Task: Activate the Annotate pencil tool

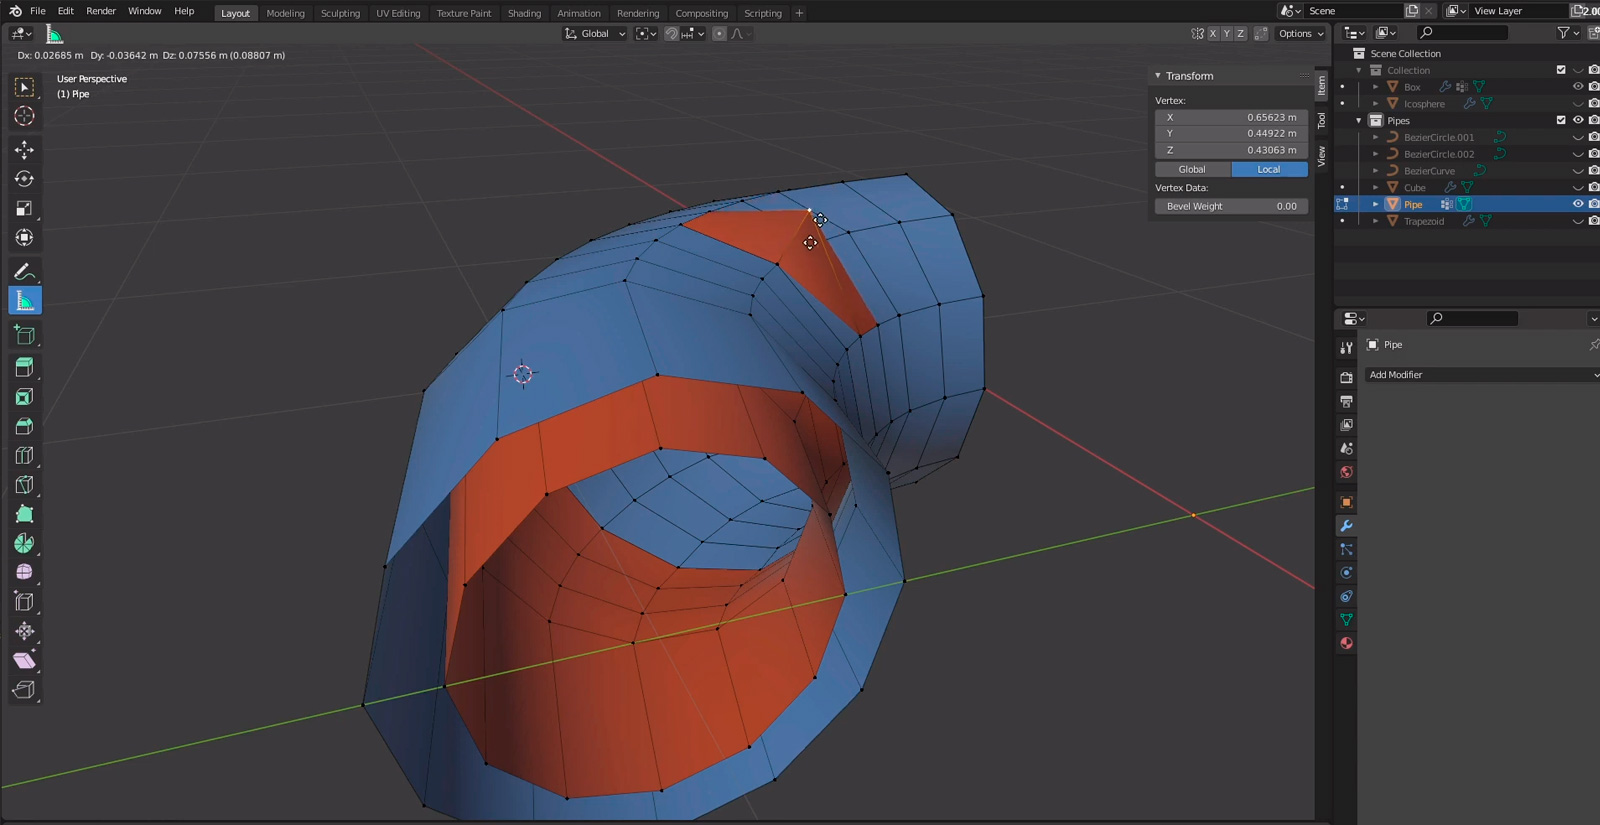Action: tap(24, 272)
